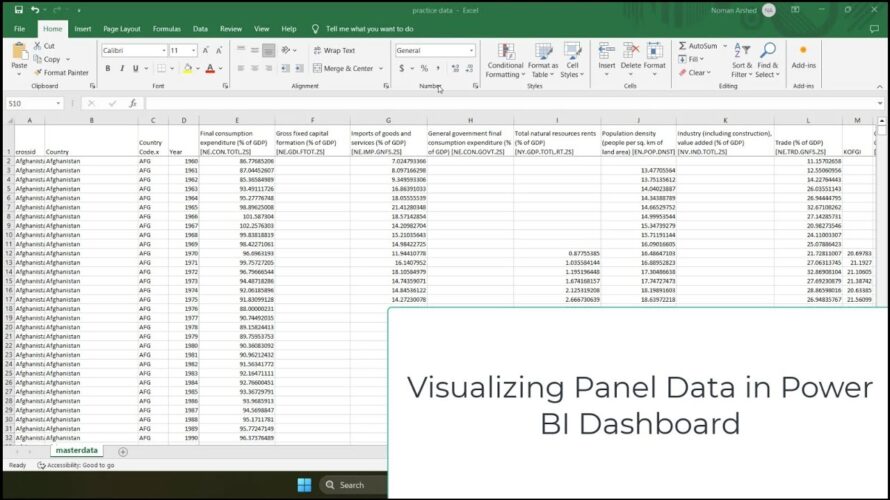Viewport: 890px width, 500px height.
Task: Open the Merge & Center dropdown arrow
Action: point(381,68)
